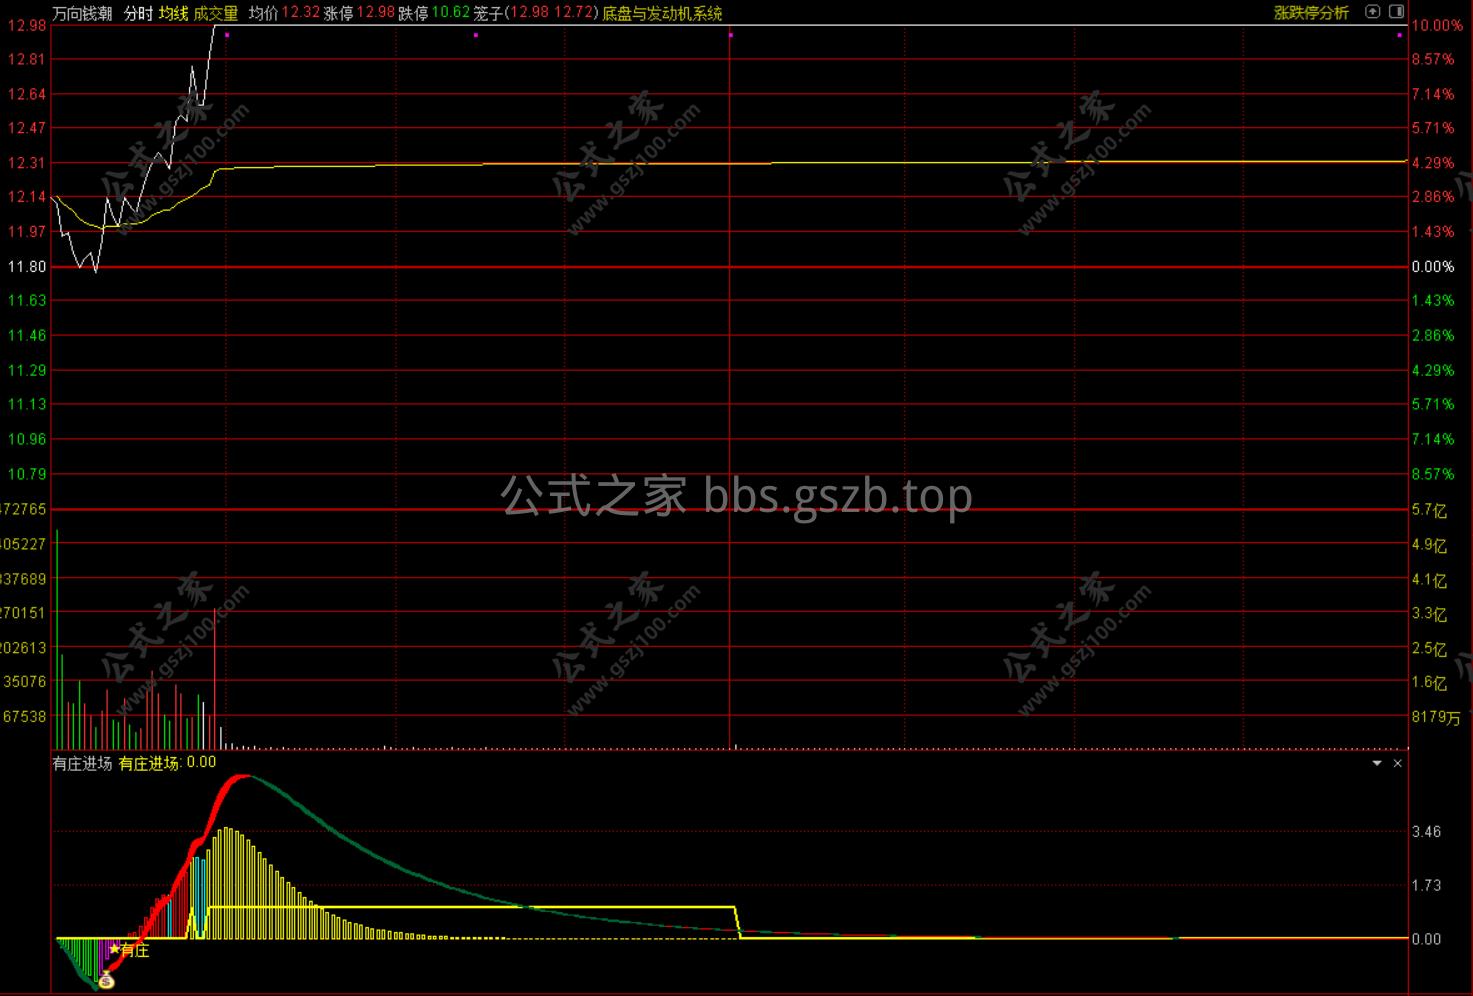This screenshot has width=1473, height=996.
Task: Click the magenta marker at midday time line
Action: (x=731, y=35)
